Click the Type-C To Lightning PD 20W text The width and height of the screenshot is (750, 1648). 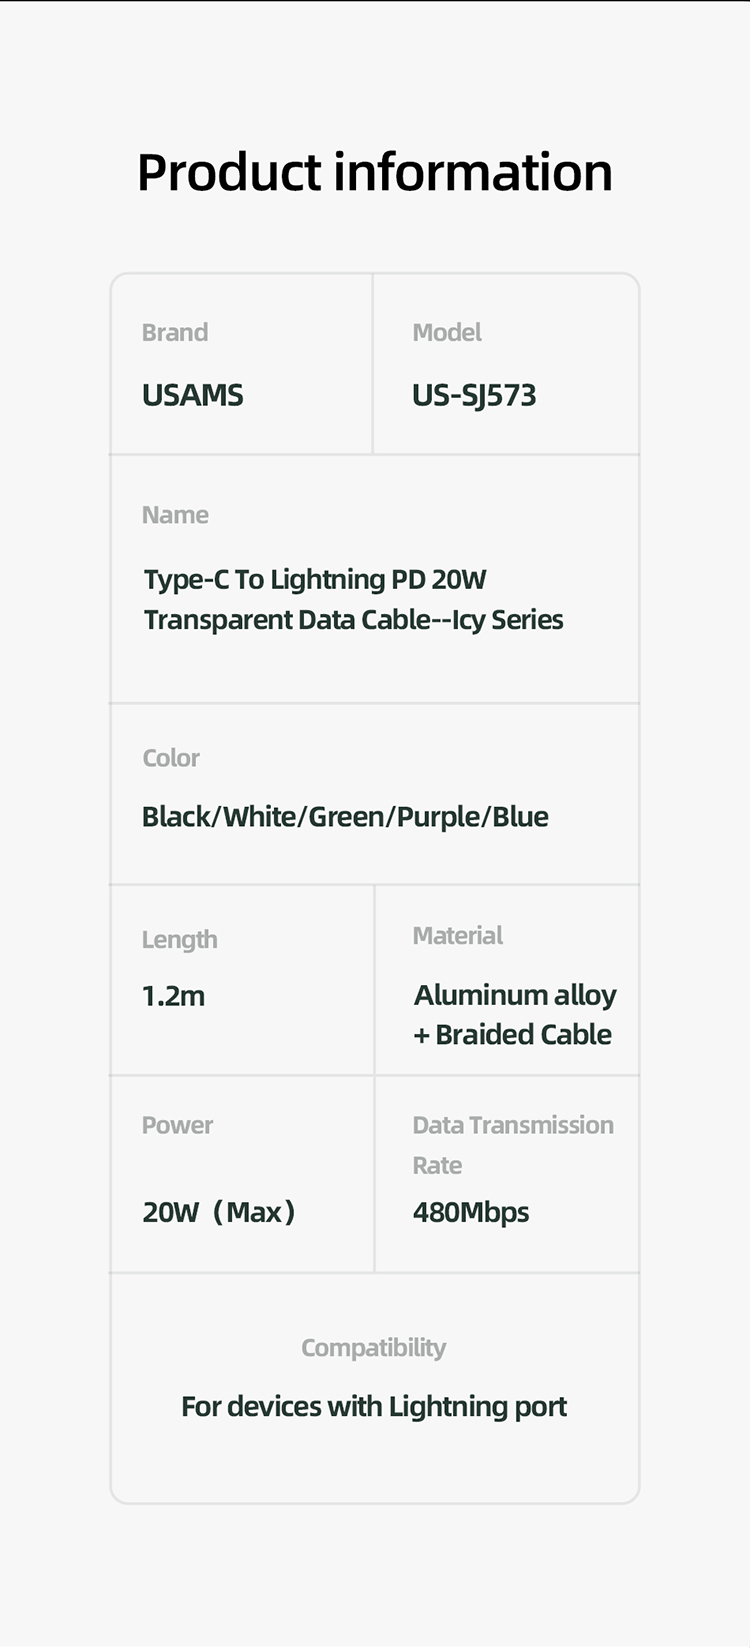click(315, 580)
